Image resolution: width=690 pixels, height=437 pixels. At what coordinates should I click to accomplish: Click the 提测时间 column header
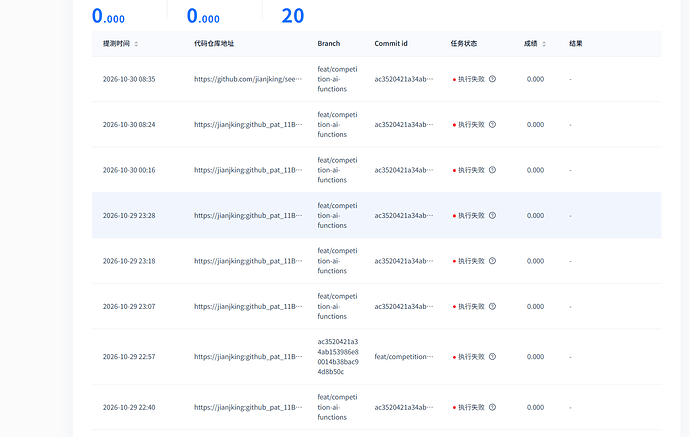[x=116, y=44]
